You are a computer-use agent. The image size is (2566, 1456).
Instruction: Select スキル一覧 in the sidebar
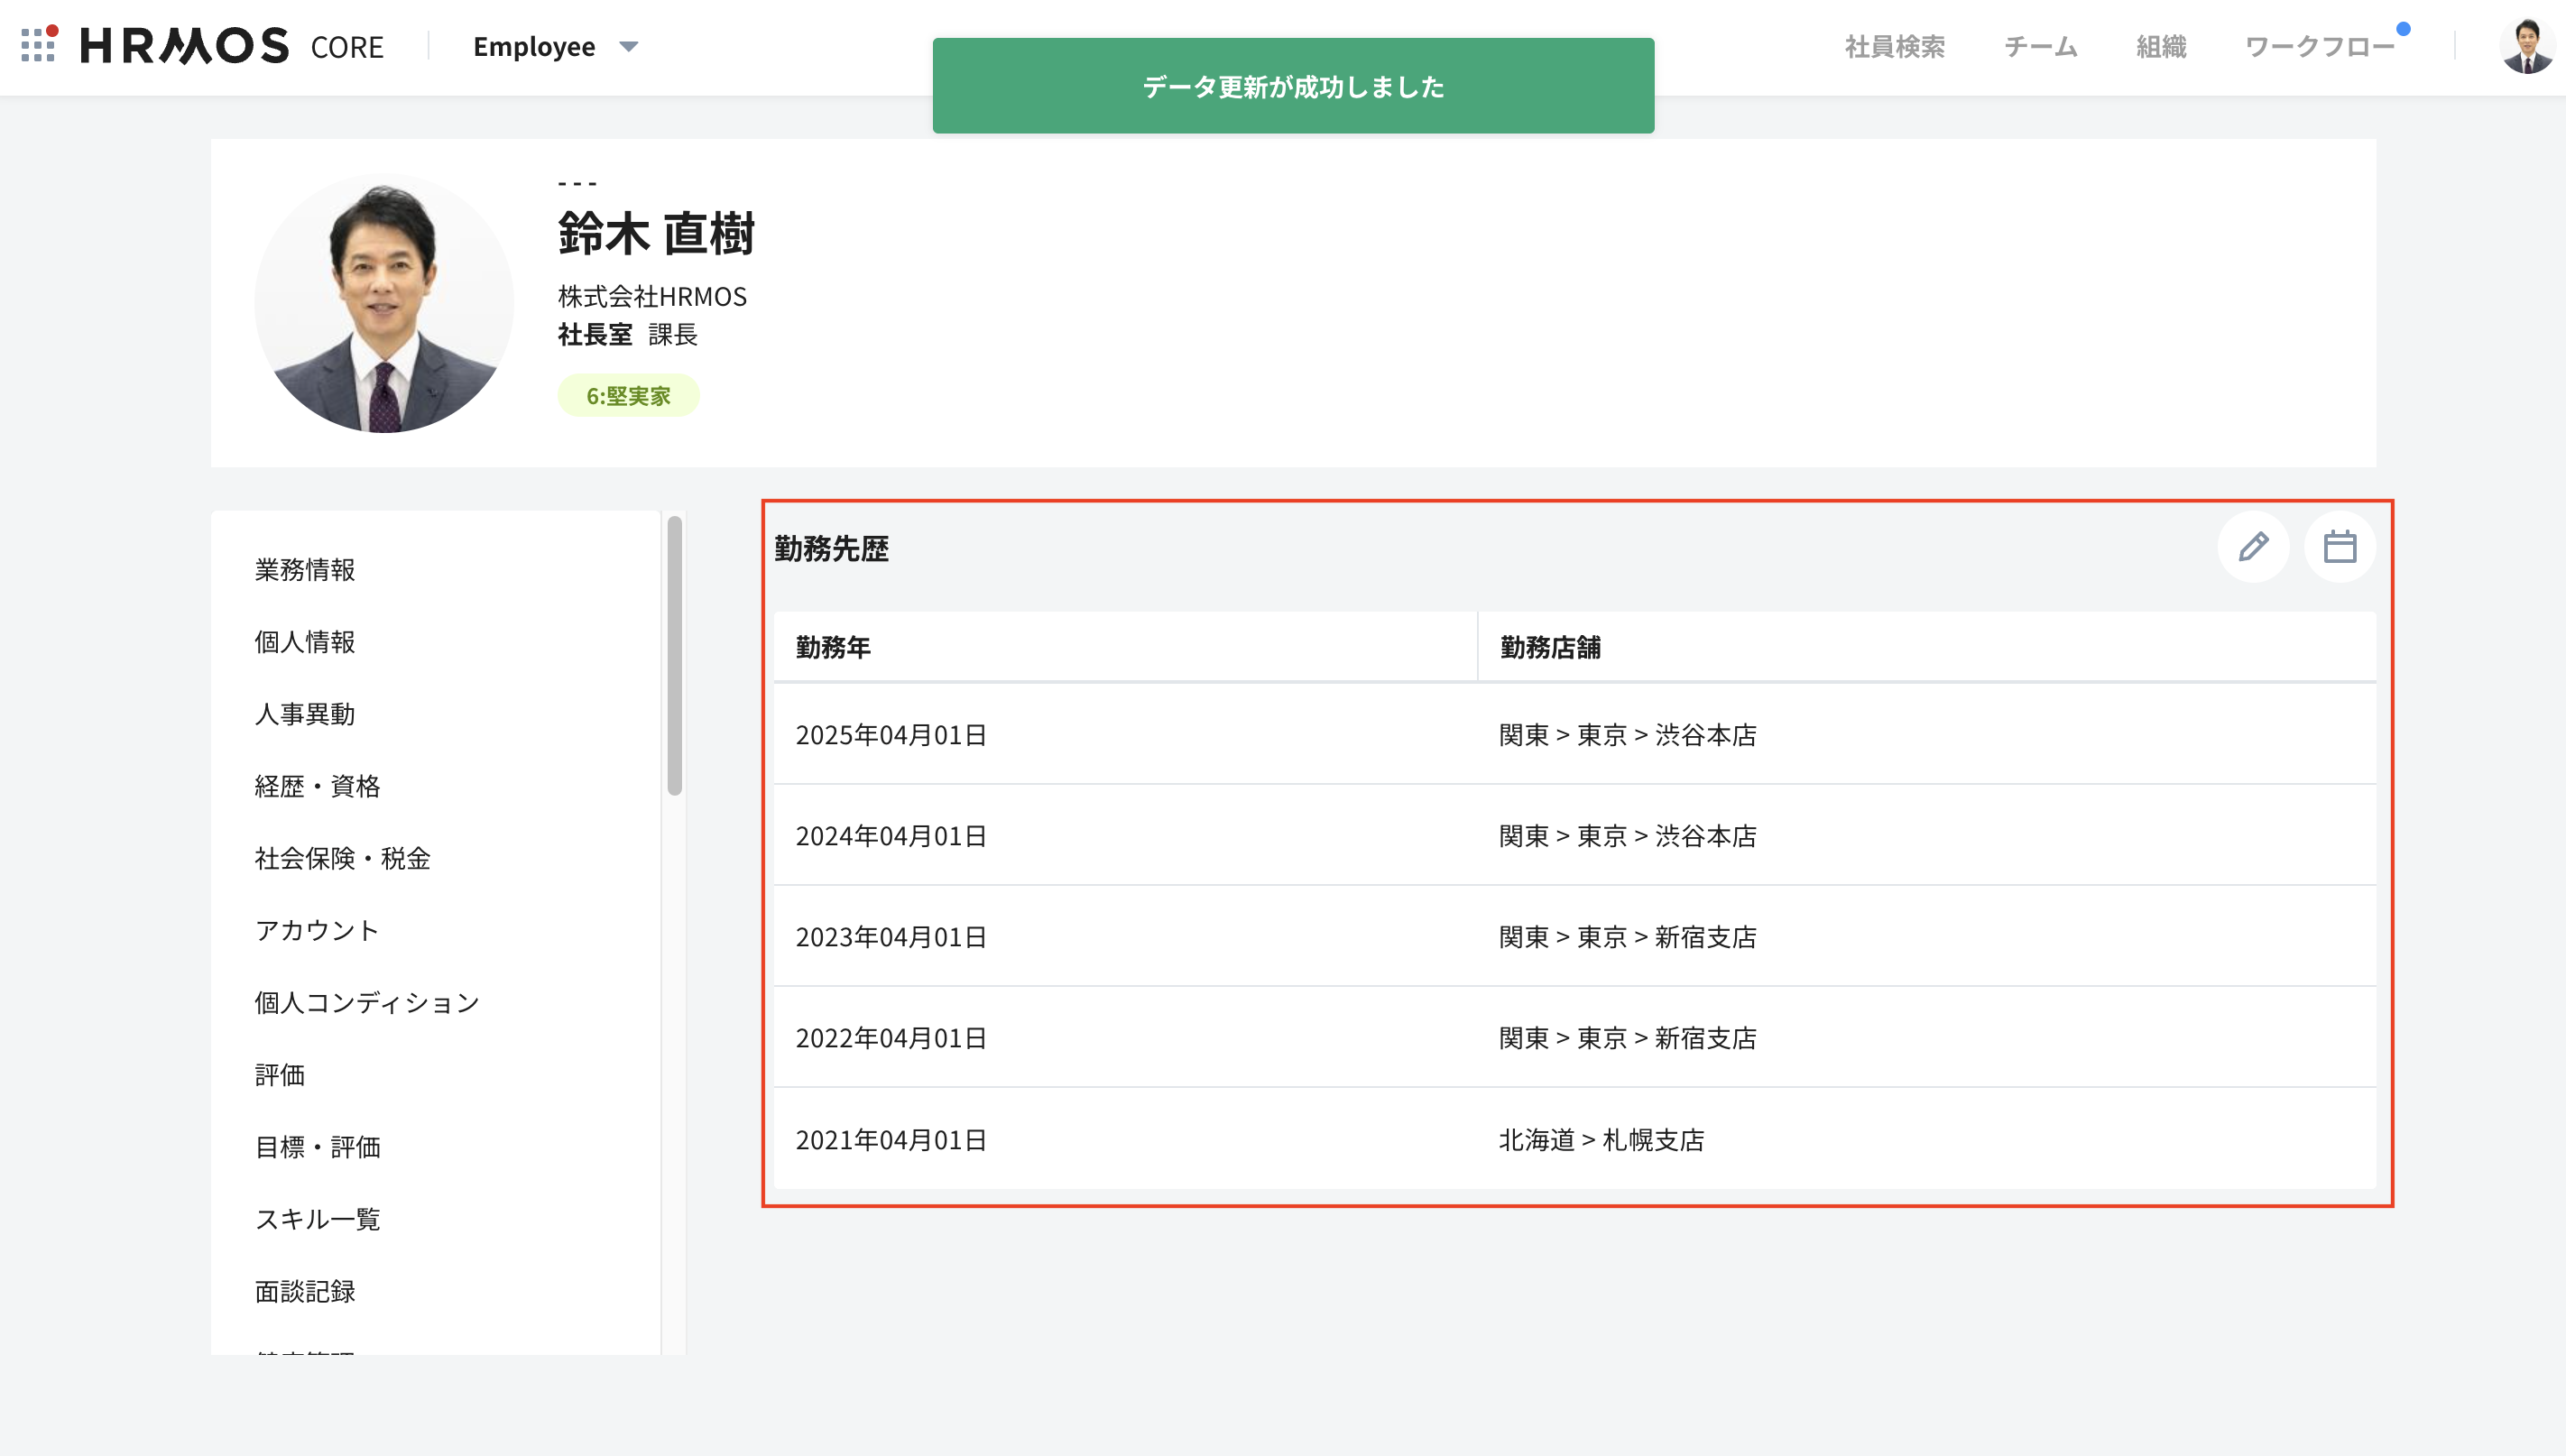(x=317, y=1219)
